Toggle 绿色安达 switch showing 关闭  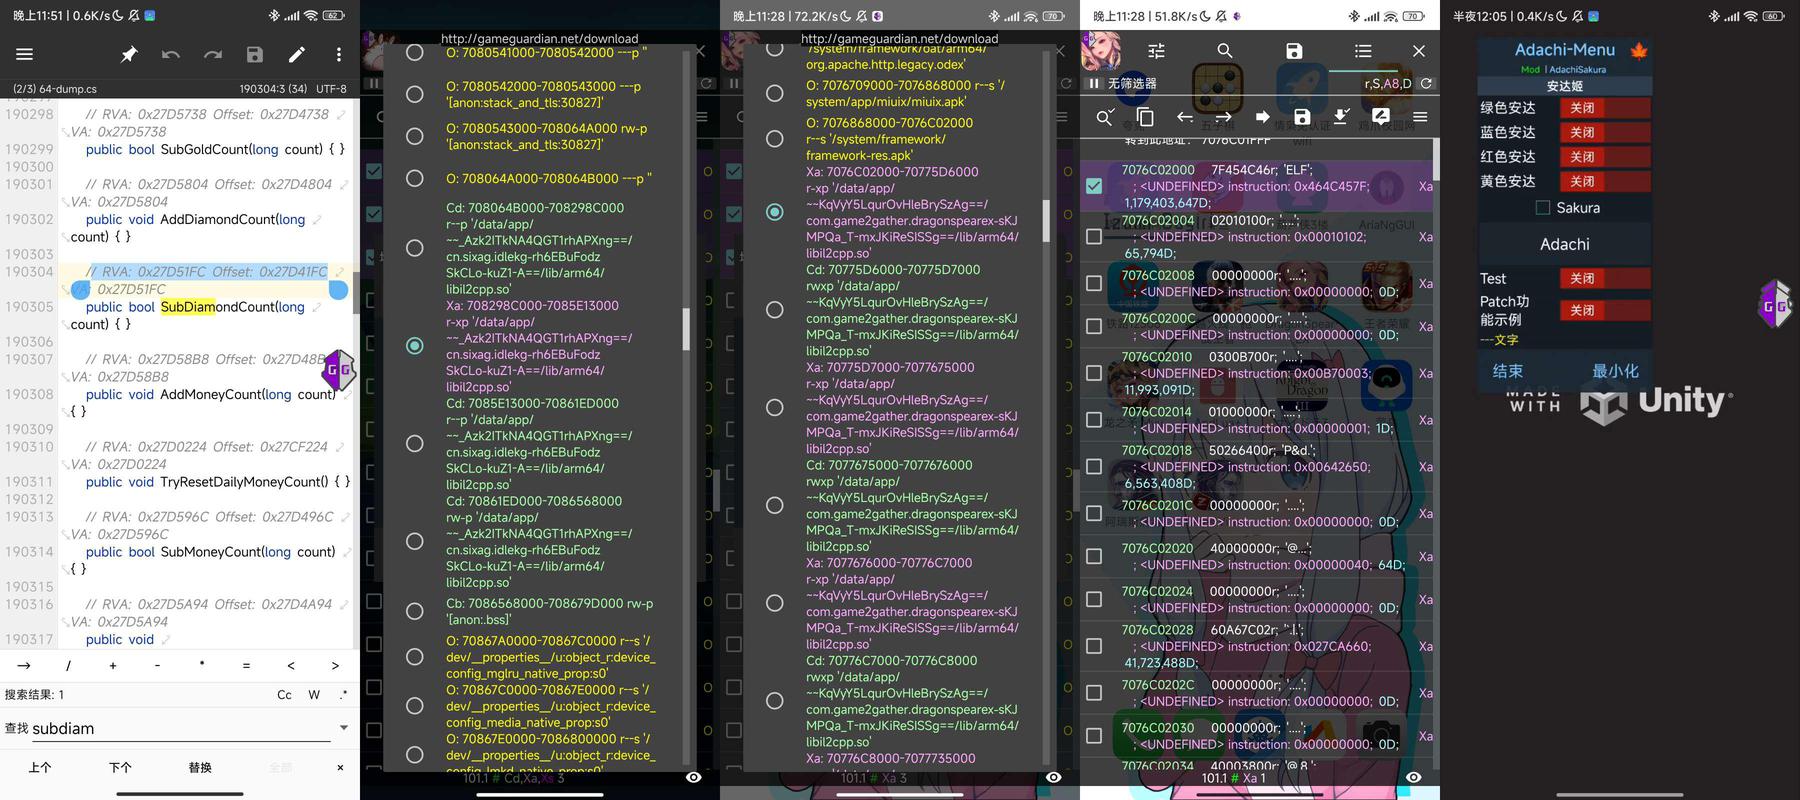(x=1604, y=108)
